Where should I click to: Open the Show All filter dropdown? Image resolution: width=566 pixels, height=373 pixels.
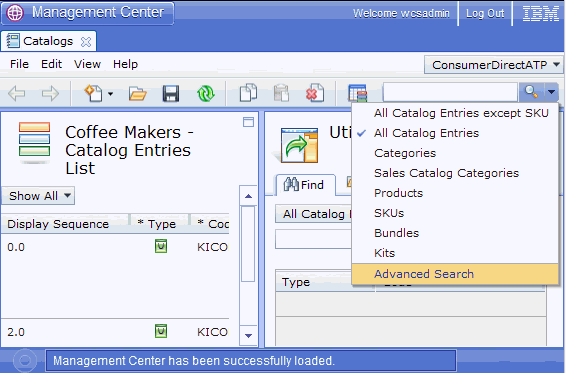(x=38, y=196)
